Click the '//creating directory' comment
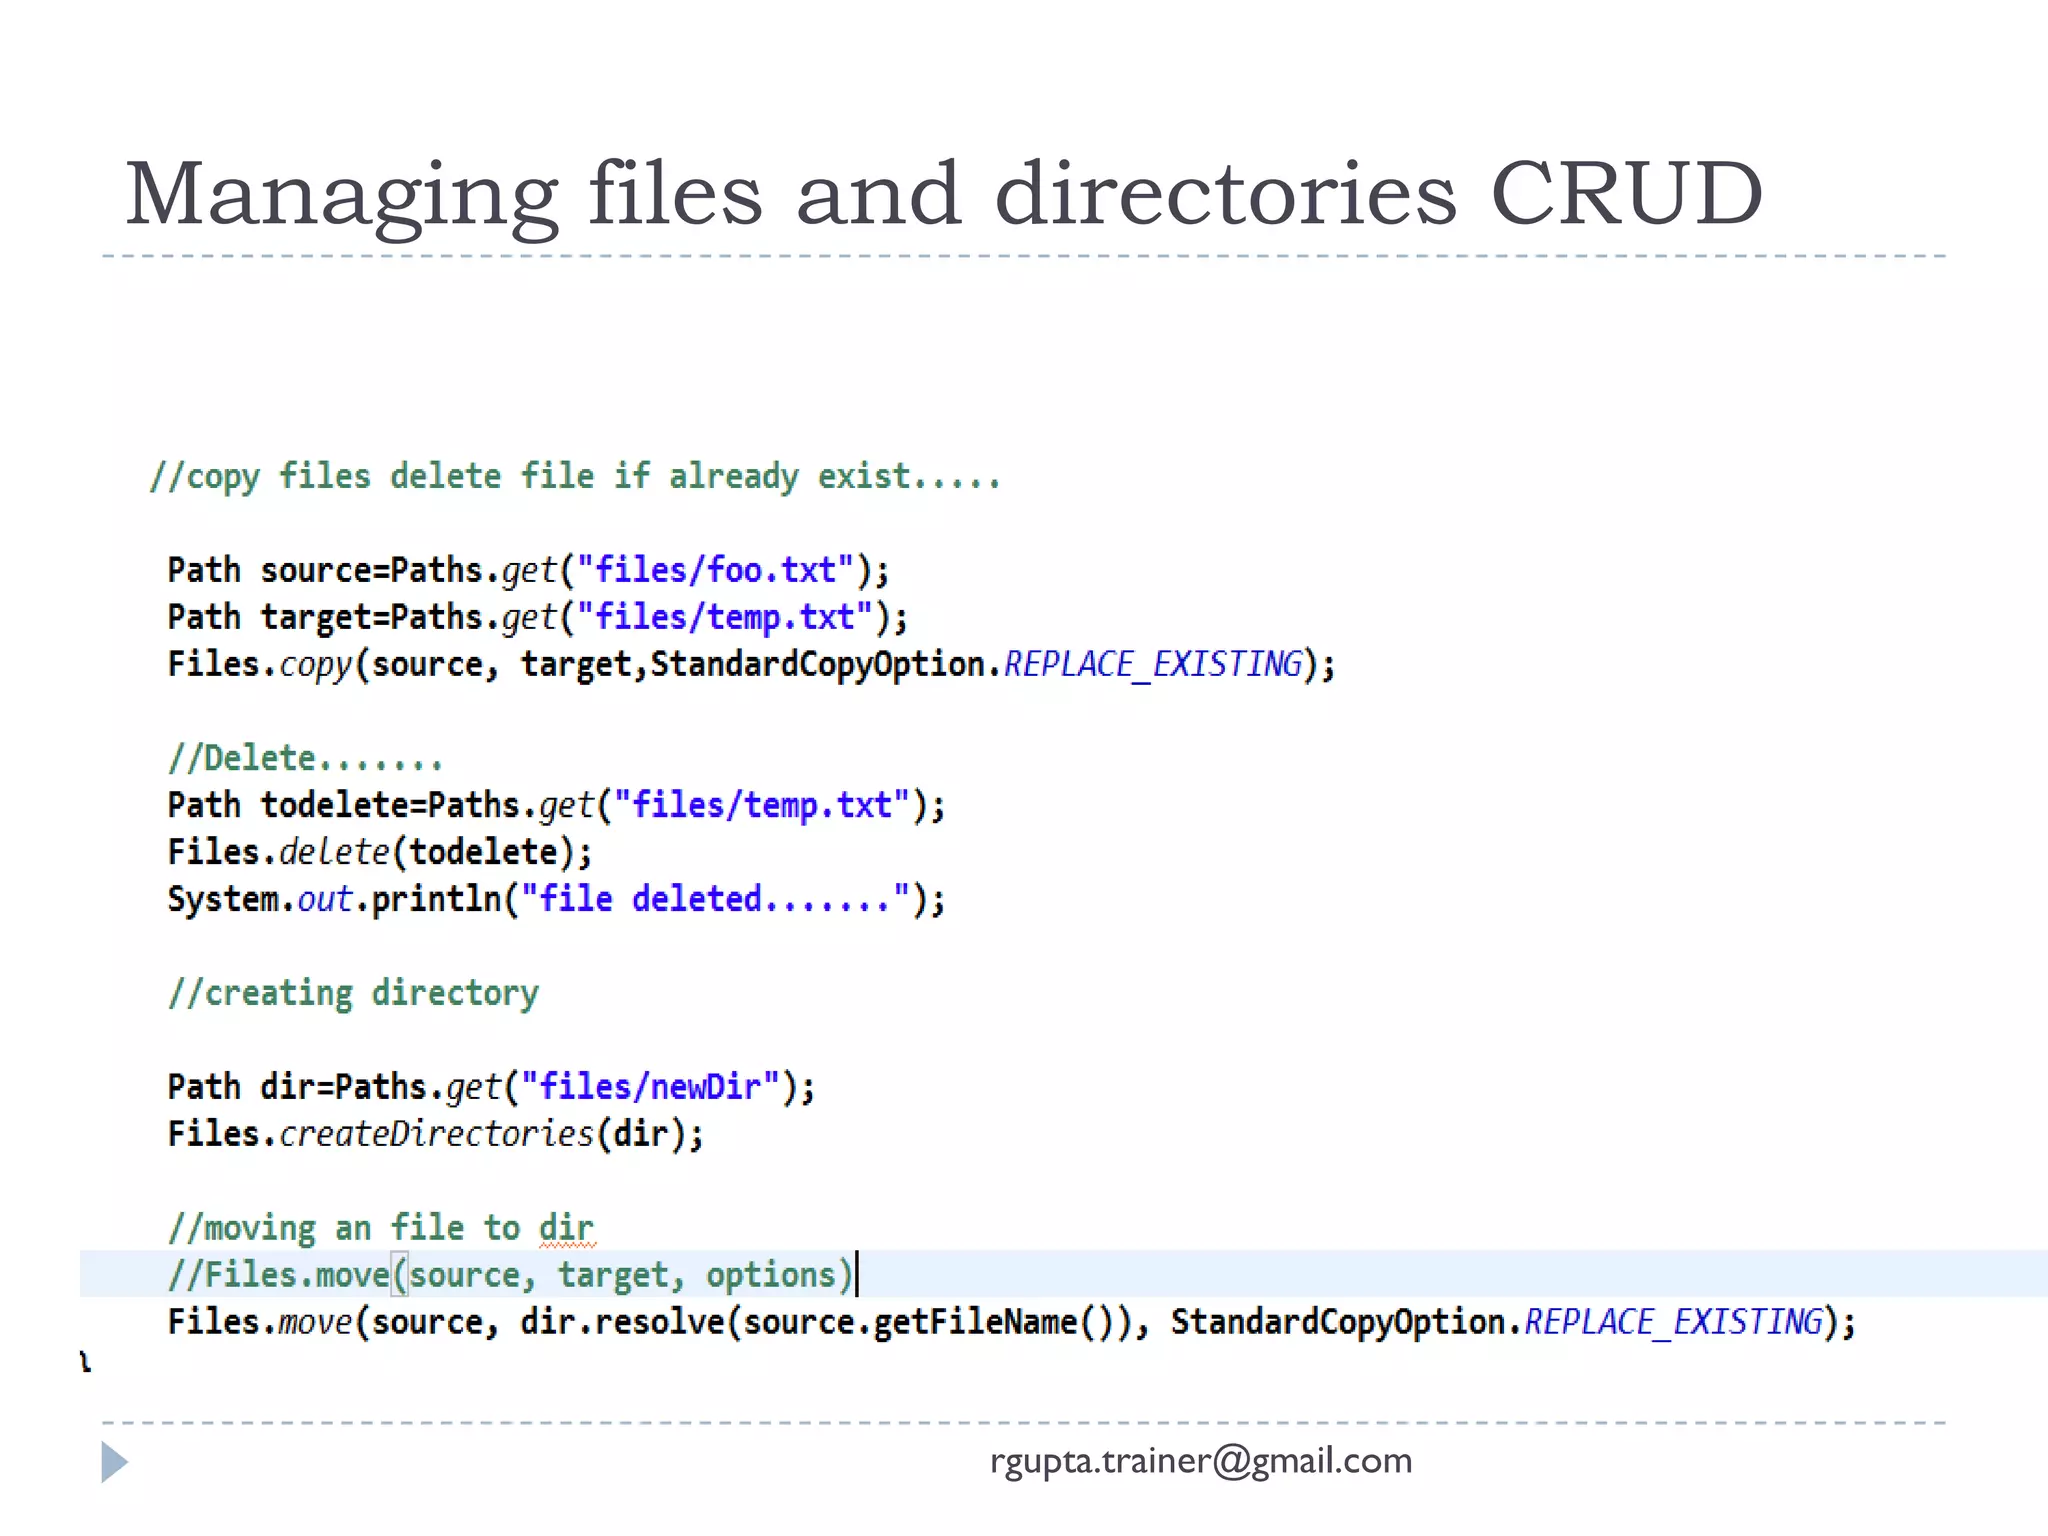 click(x=353, y=993)
